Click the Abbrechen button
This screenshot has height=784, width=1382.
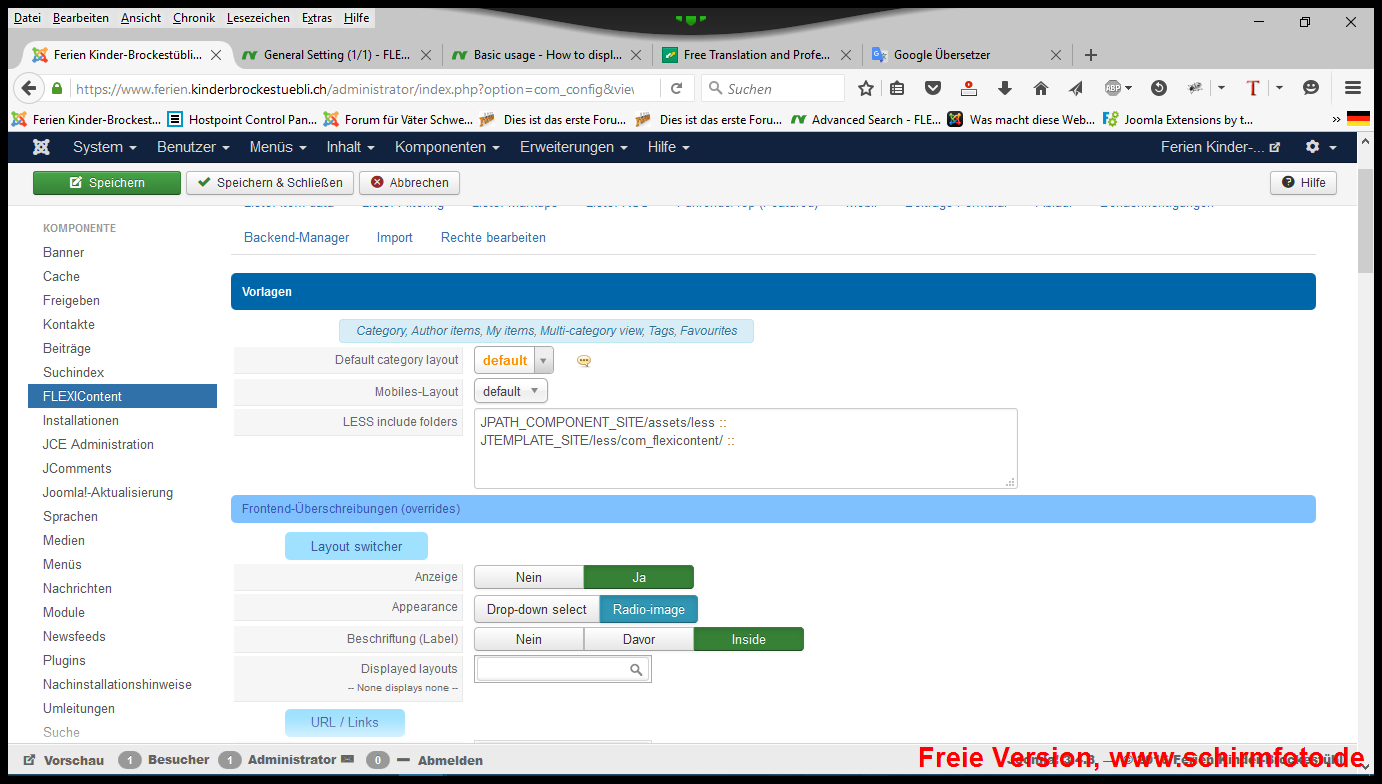(x=409, y=183)
